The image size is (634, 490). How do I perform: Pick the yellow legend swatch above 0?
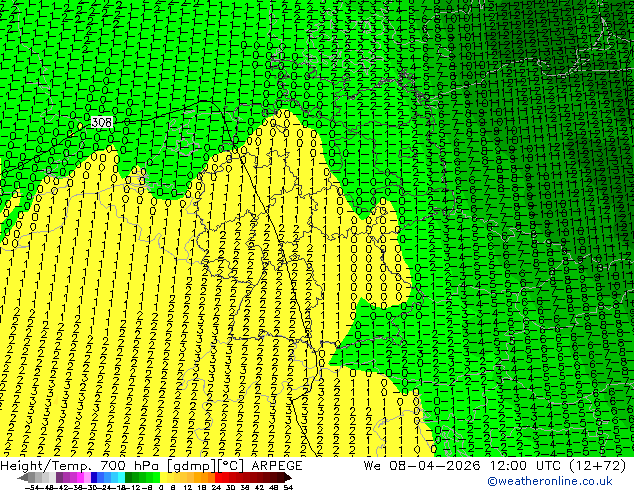pyautogui.click(x=163, y=477)
